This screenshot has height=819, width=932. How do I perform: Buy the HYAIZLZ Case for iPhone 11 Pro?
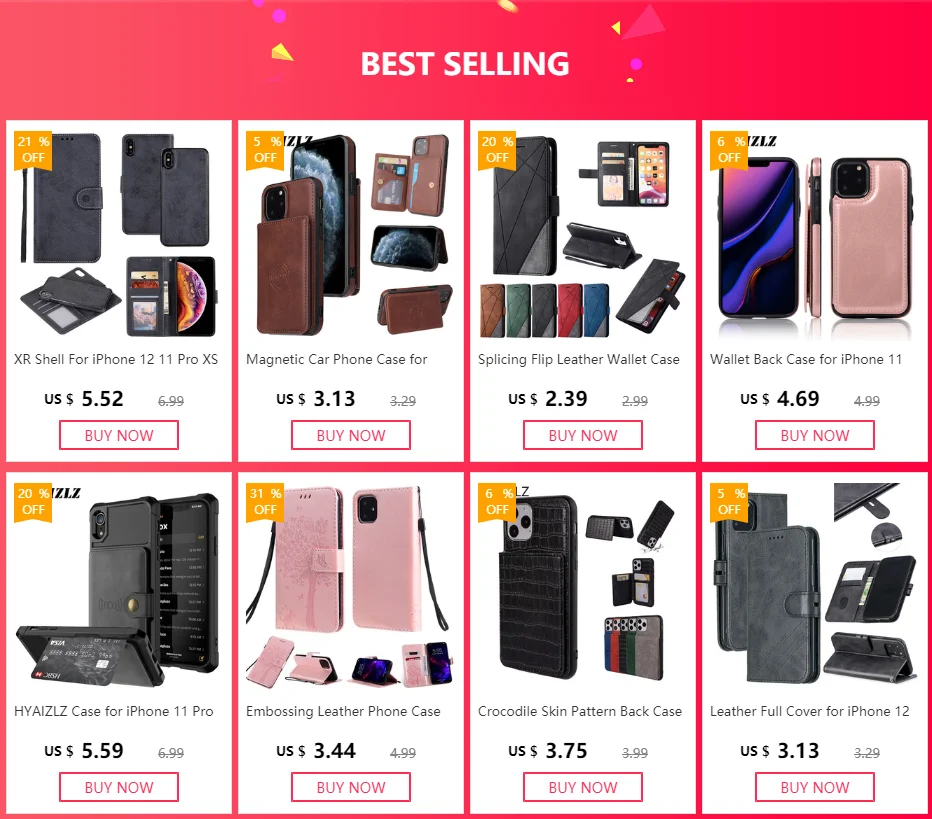(x=119, y=787)
